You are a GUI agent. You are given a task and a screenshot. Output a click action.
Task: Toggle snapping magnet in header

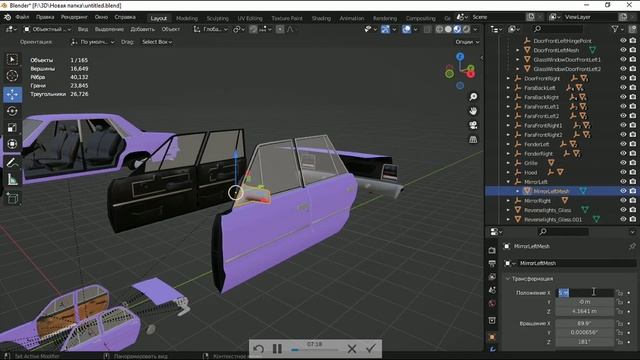(254, 29)
